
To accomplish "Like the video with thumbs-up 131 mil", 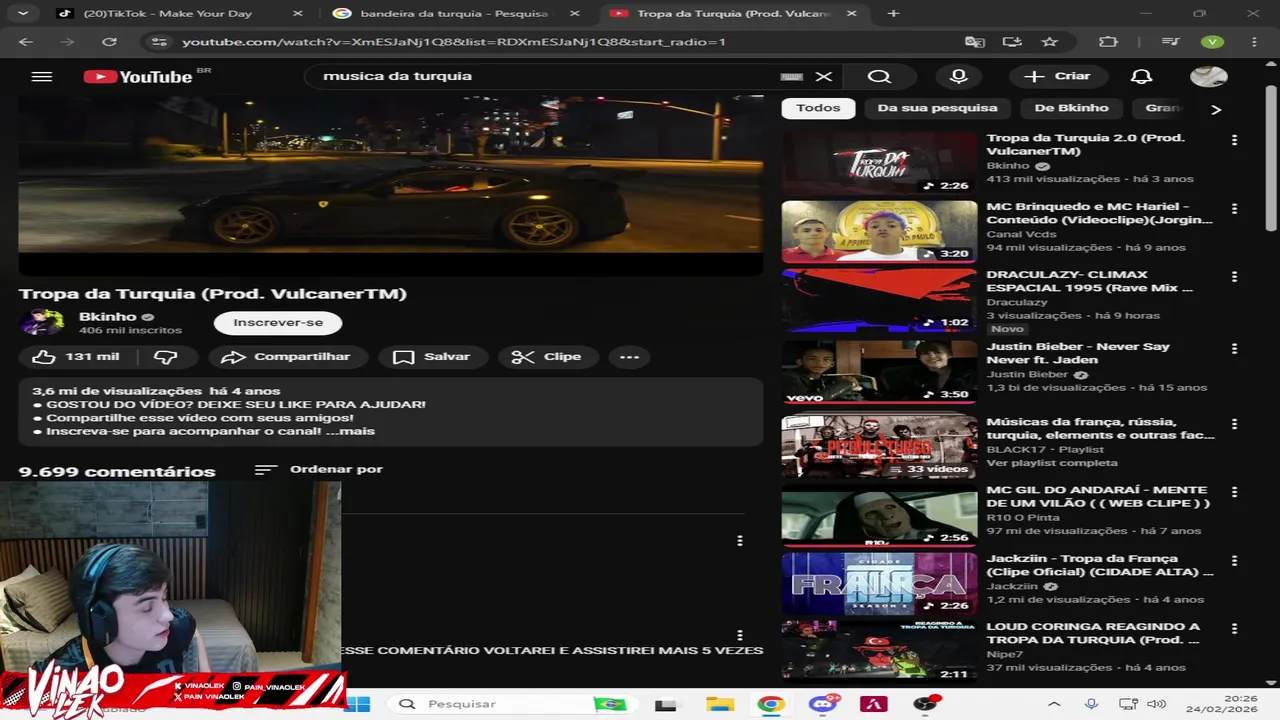I will [76, 357].
